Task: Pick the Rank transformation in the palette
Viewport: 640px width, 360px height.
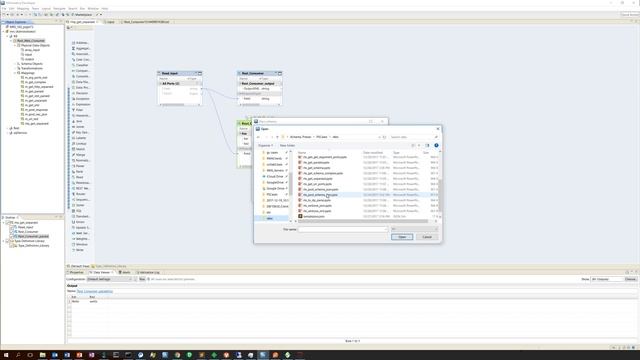Action: click(x=78, y=171)
